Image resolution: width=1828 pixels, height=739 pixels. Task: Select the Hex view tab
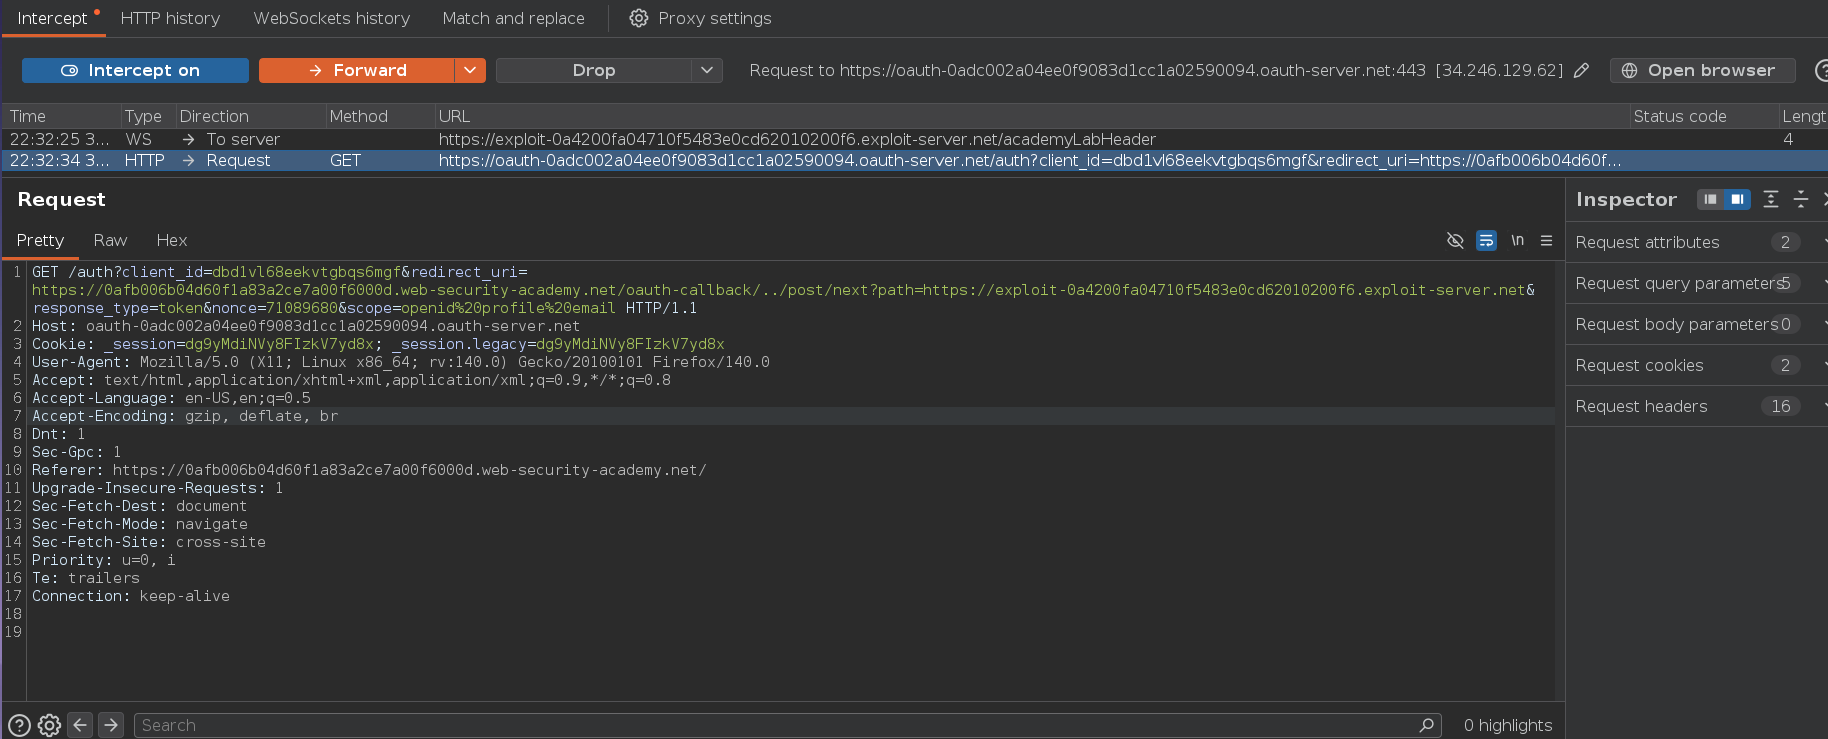tap(172, 240)
